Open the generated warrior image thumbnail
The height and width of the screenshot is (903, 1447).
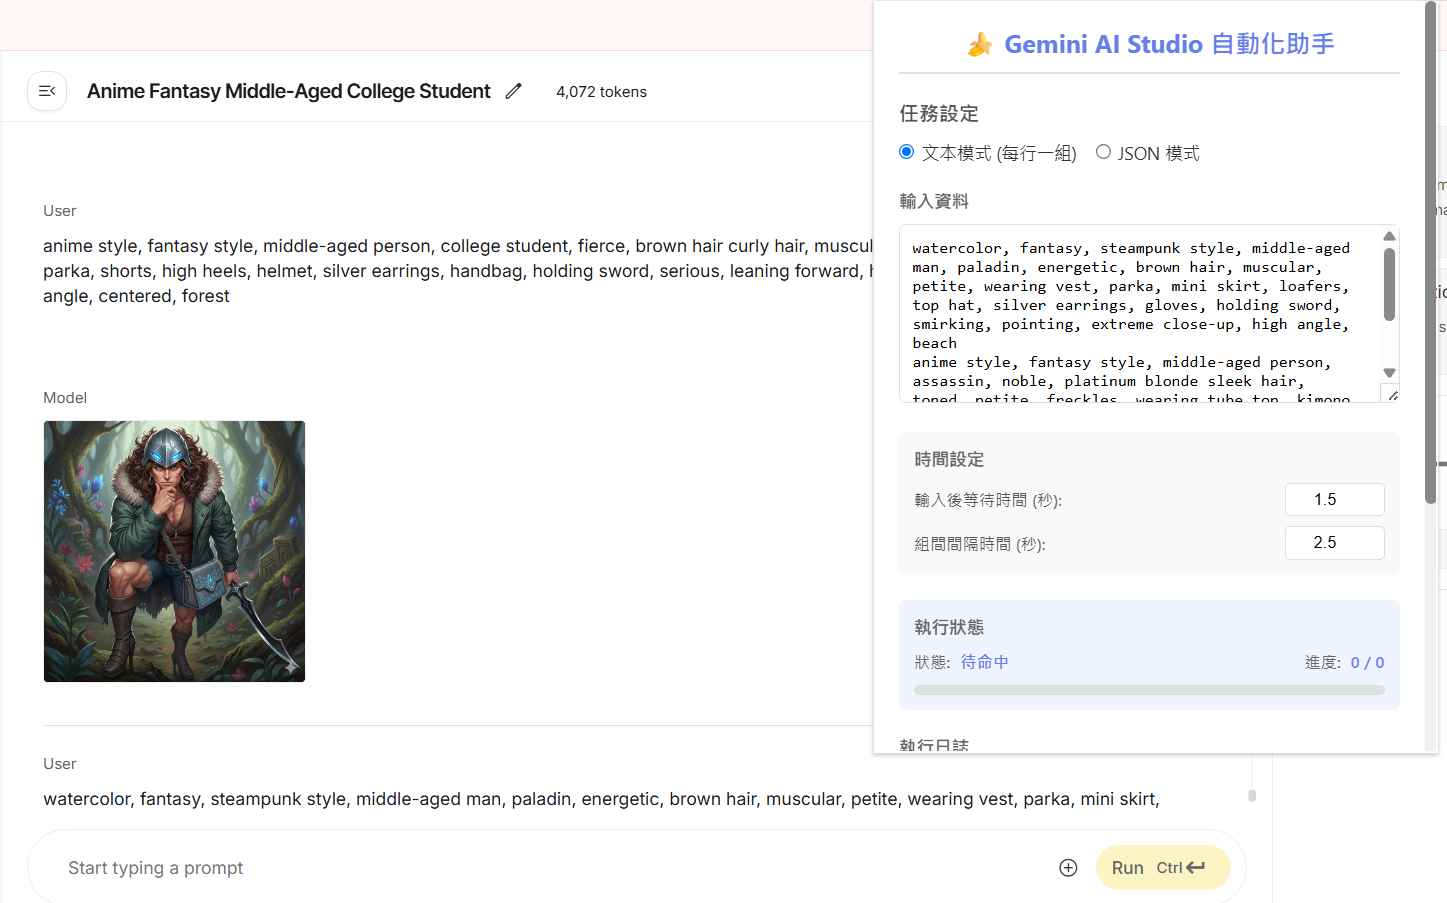click(x=174, y=551)
